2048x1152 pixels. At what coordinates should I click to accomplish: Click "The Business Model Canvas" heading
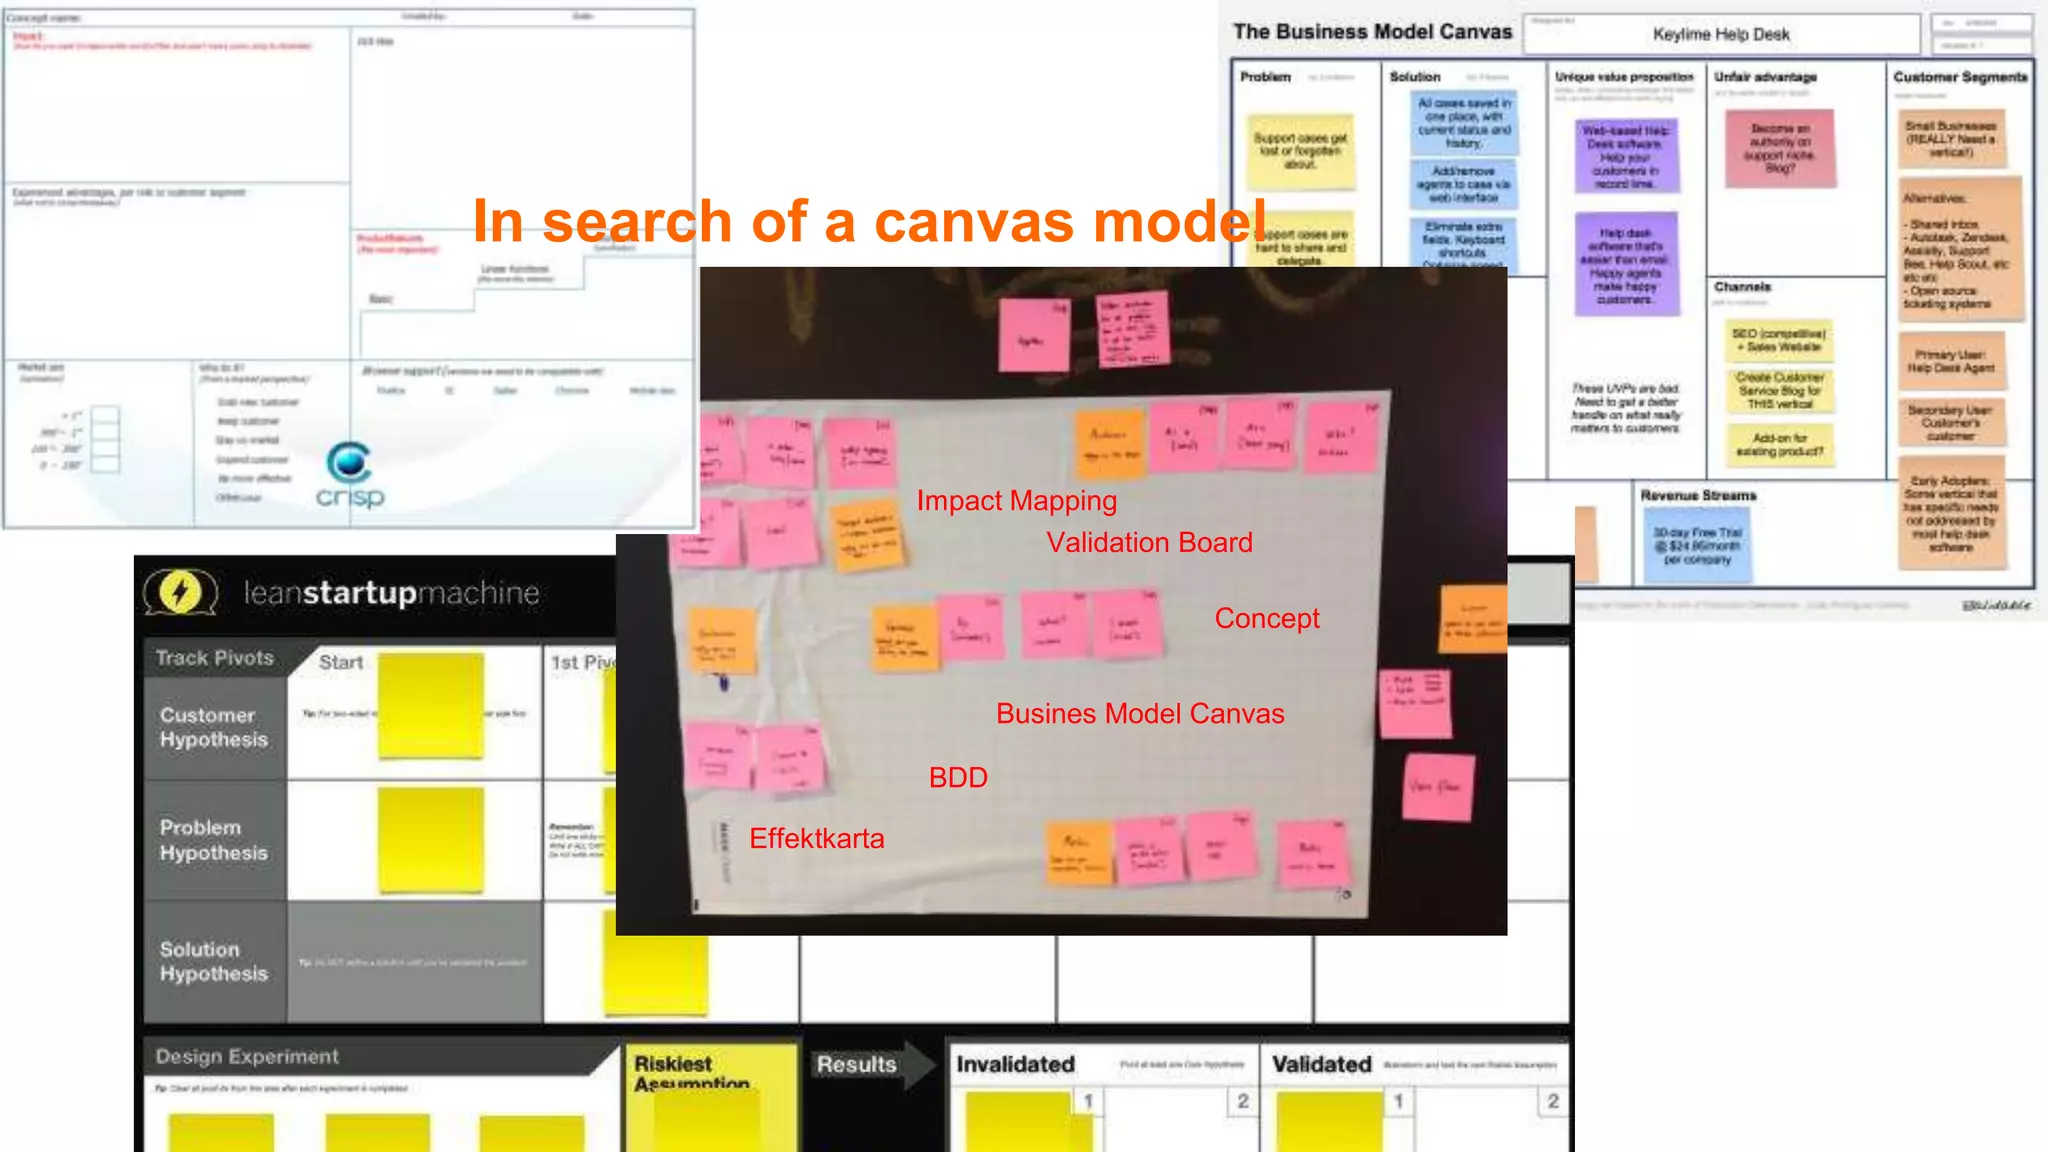(x=1372, y=32)
